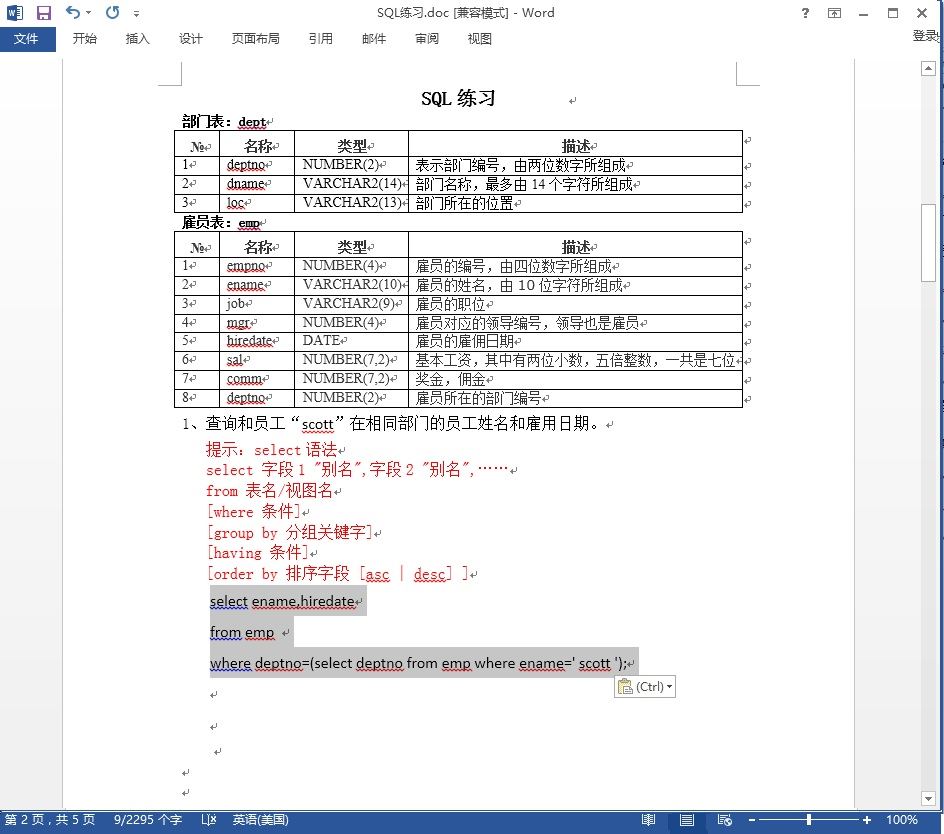944x834 pixels.
Task: Click the highlighted 'where deptno=(select...' line
Action: (418, 664)
